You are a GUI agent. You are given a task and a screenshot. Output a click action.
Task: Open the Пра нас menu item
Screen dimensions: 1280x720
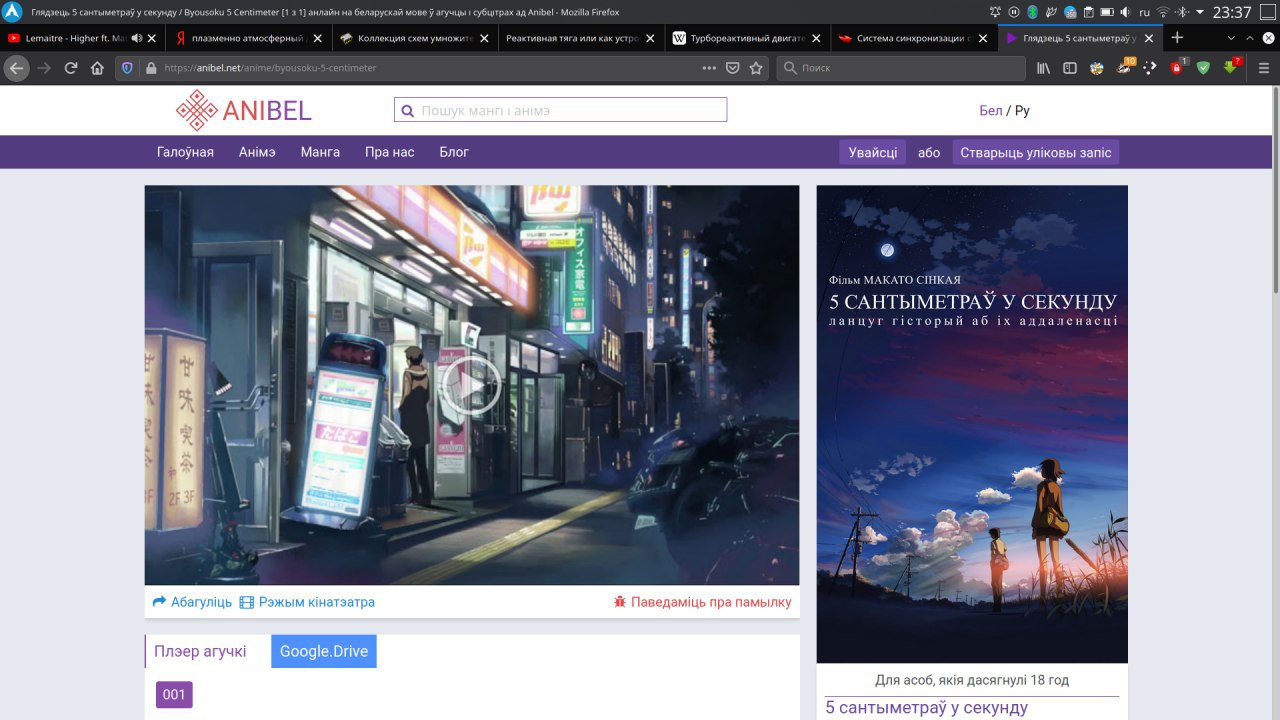[x=389, y=152]
